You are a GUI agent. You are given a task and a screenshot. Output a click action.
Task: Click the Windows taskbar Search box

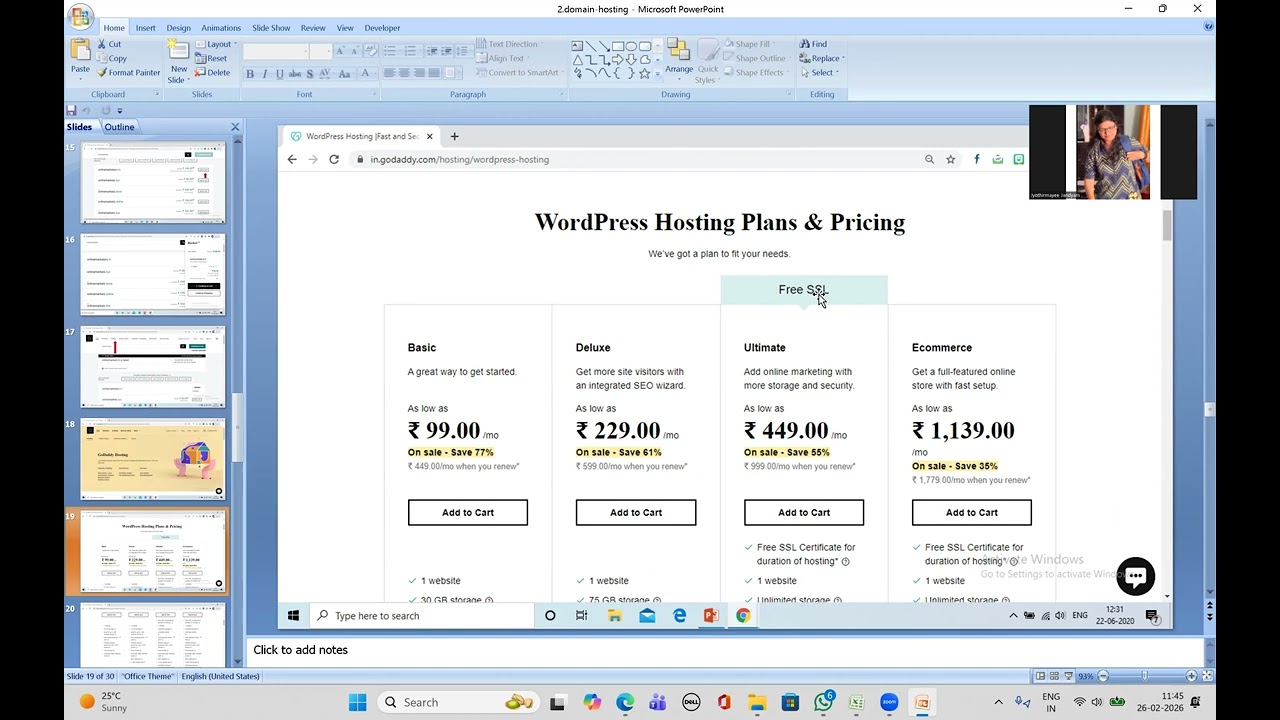tap(458, 703)
